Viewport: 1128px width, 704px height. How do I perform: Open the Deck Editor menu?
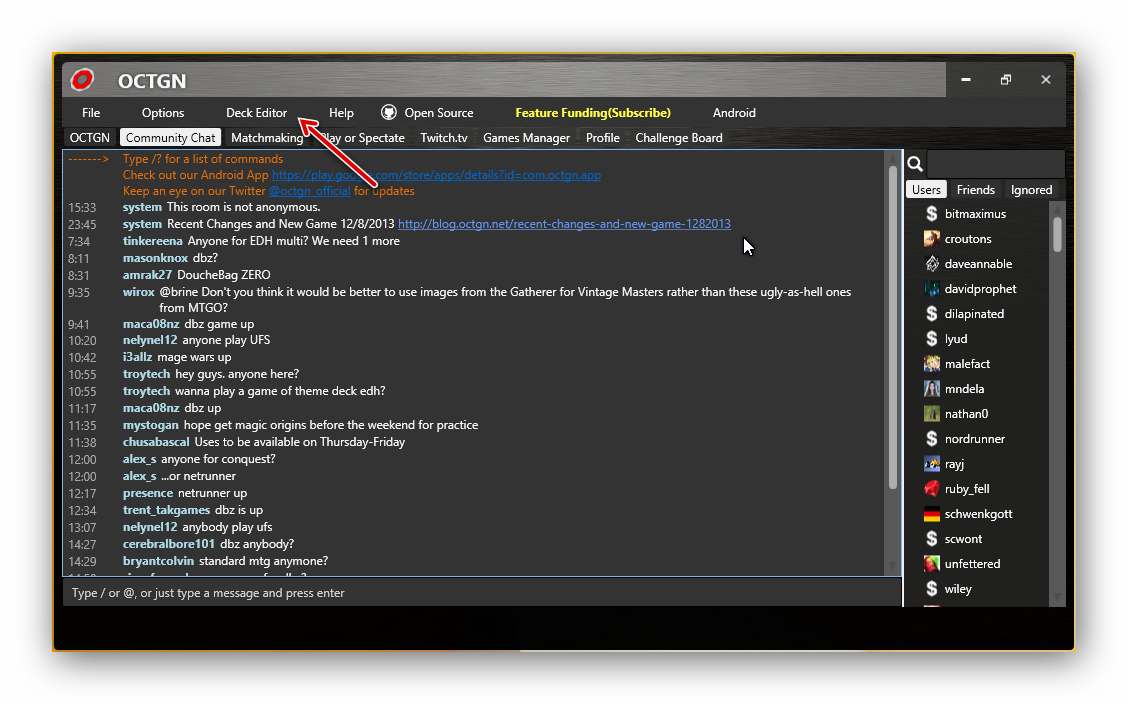pyautogui.click(x=256, y=113)
